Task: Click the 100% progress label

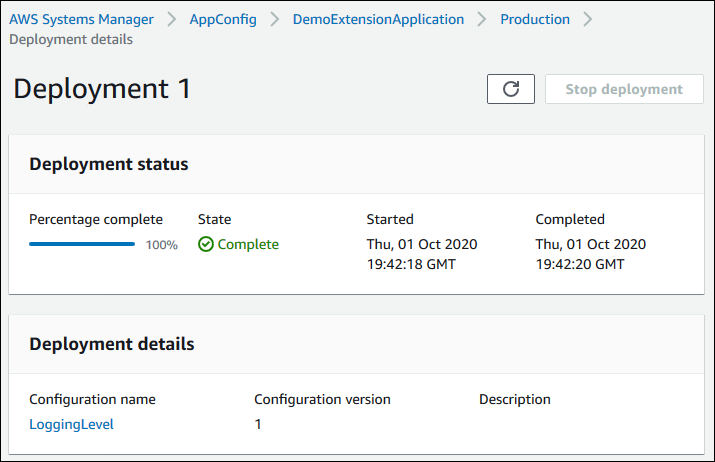Action: pyautogui.click(x=162, y=245)
